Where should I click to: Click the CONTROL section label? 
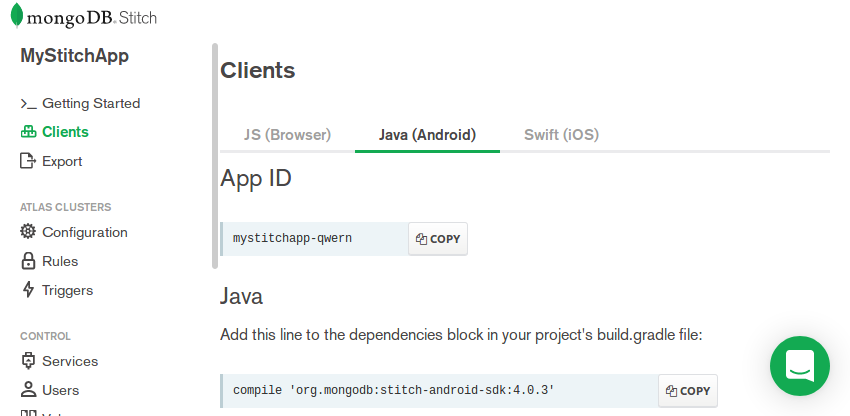46,336
